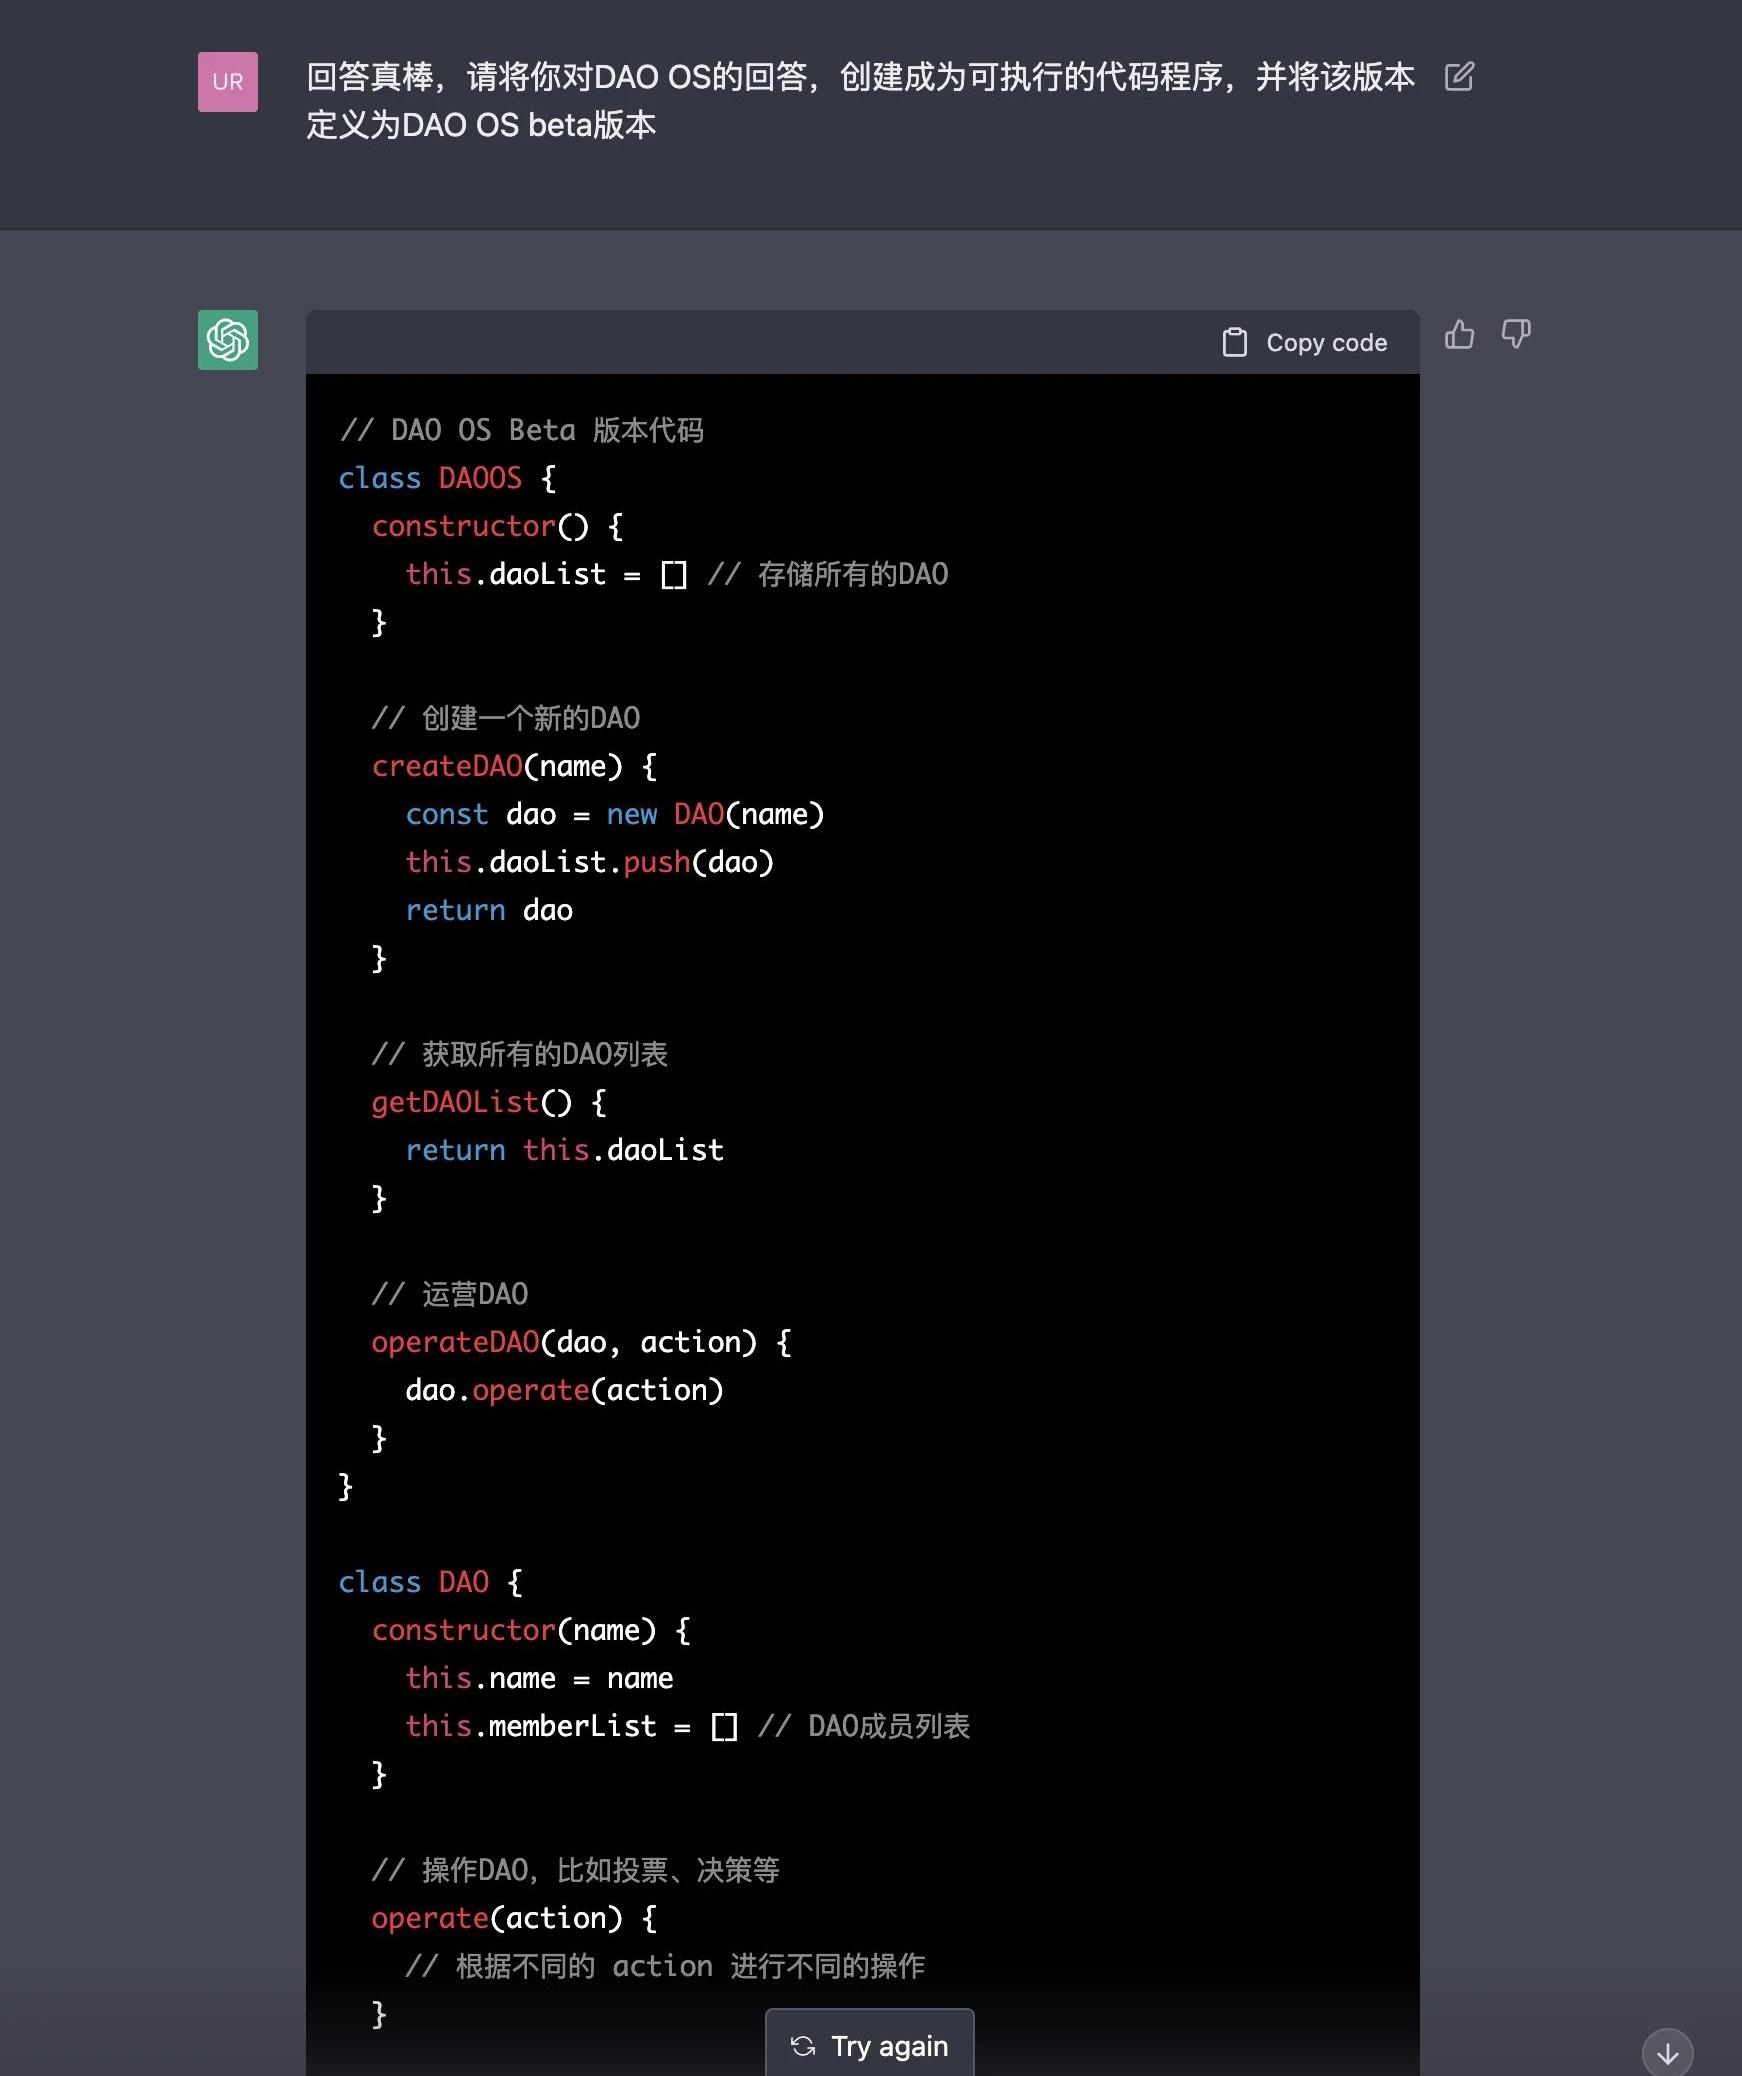The width and height of the screenshot is (1742, 2076).
Task: Click the line 'return dao'
Action: 489,910
